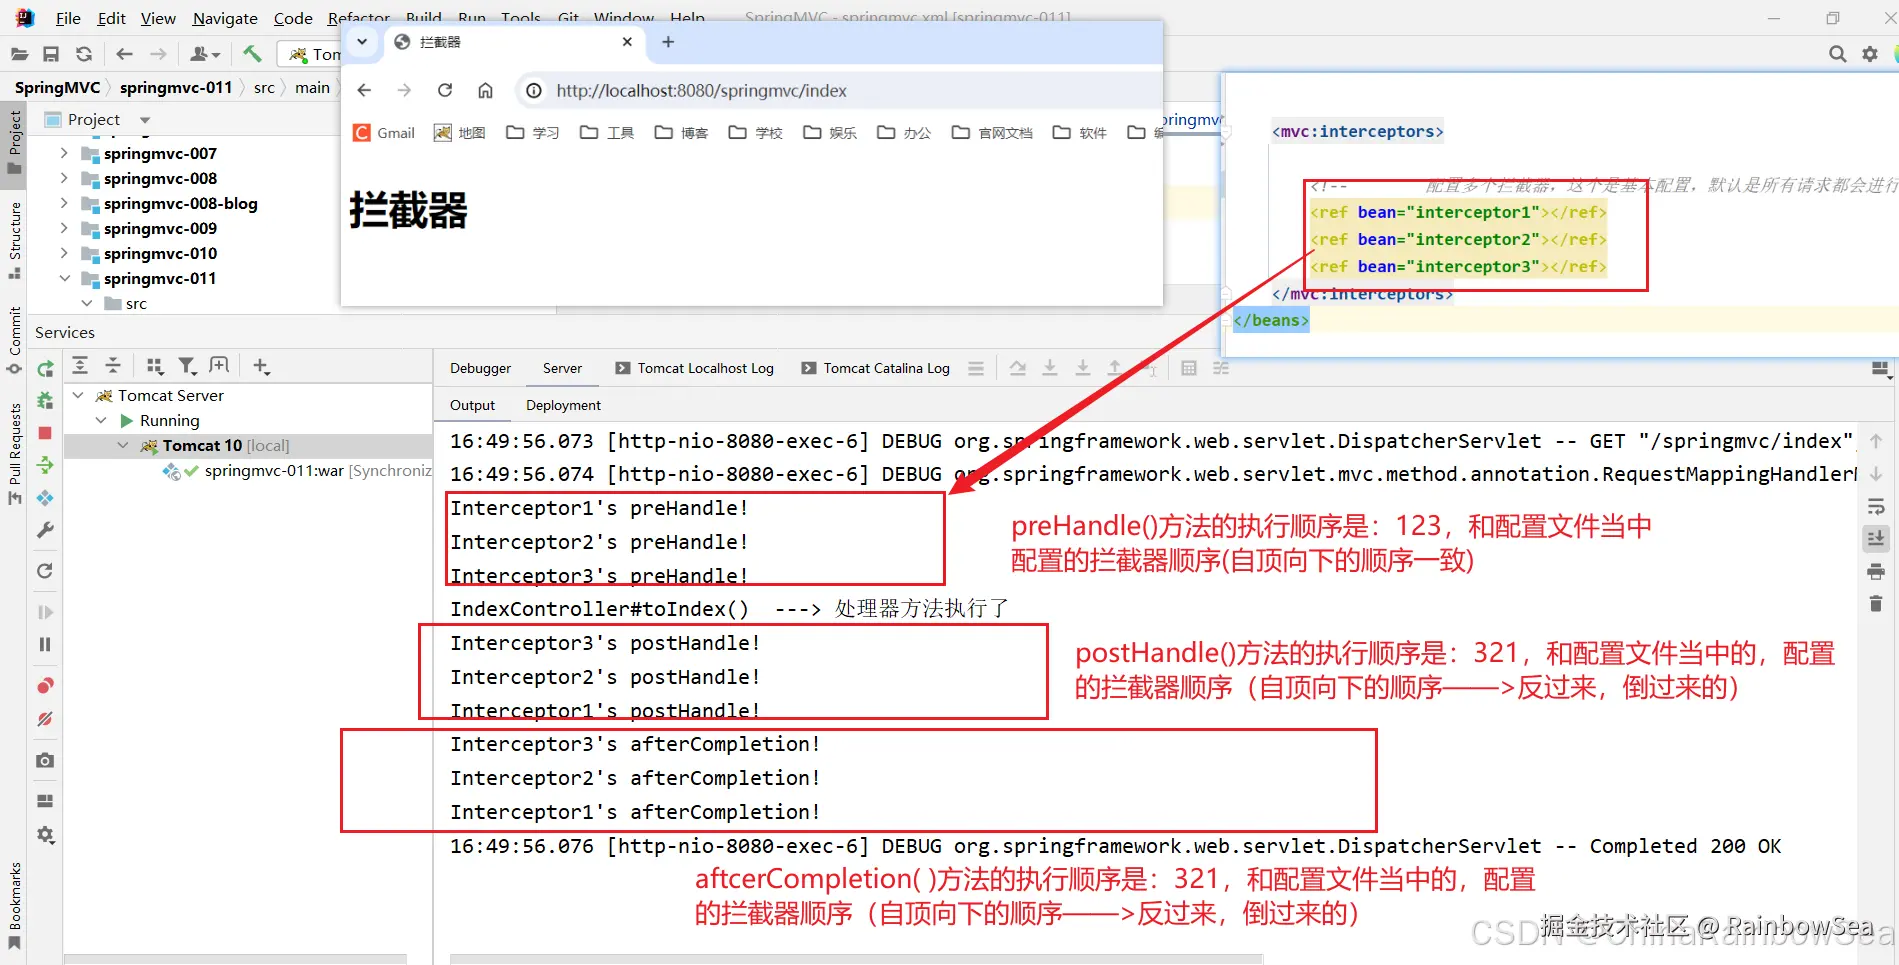Open the Gmail bookmark

[384, 133]
